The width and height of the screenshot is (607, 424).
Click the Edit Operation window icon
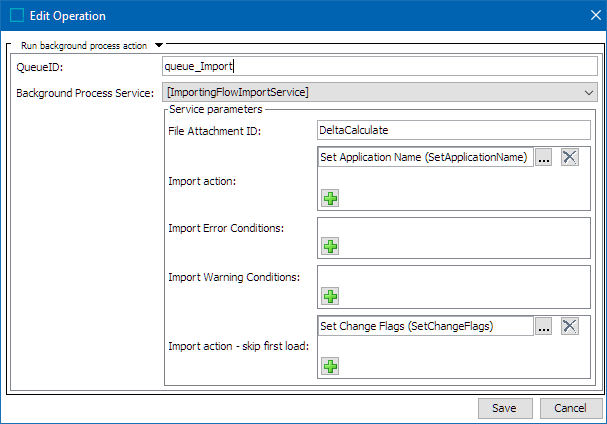click(x=17, y=15)
